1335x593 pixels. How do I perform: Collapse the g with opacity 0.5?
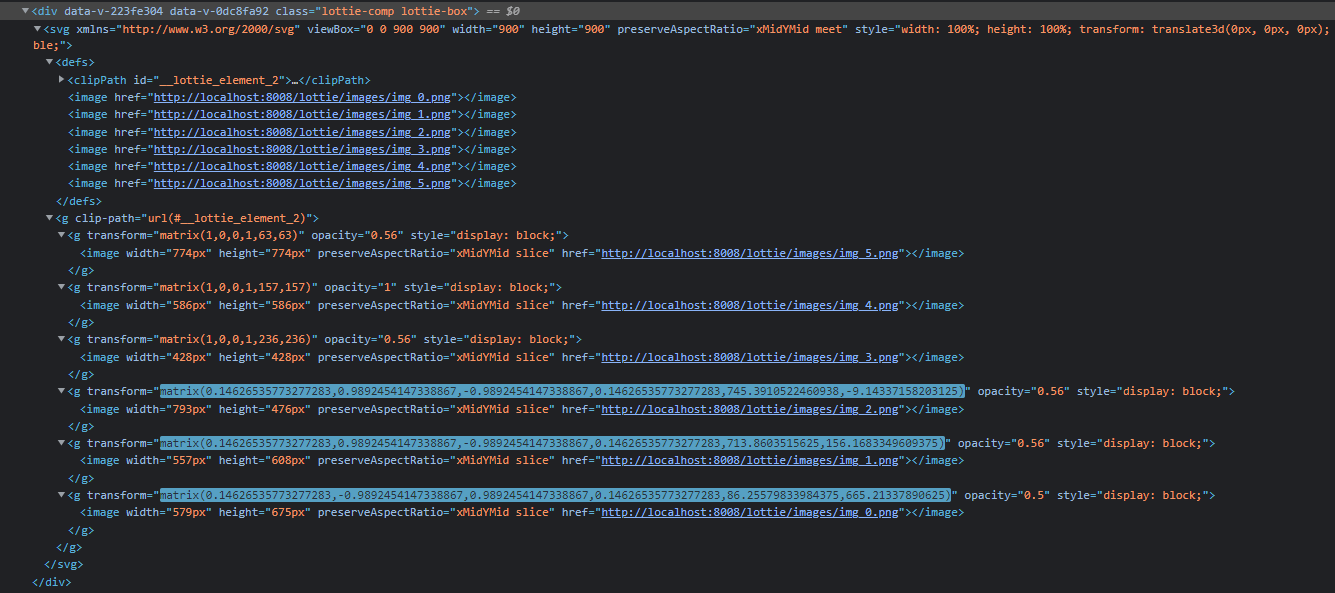point(62,495)
